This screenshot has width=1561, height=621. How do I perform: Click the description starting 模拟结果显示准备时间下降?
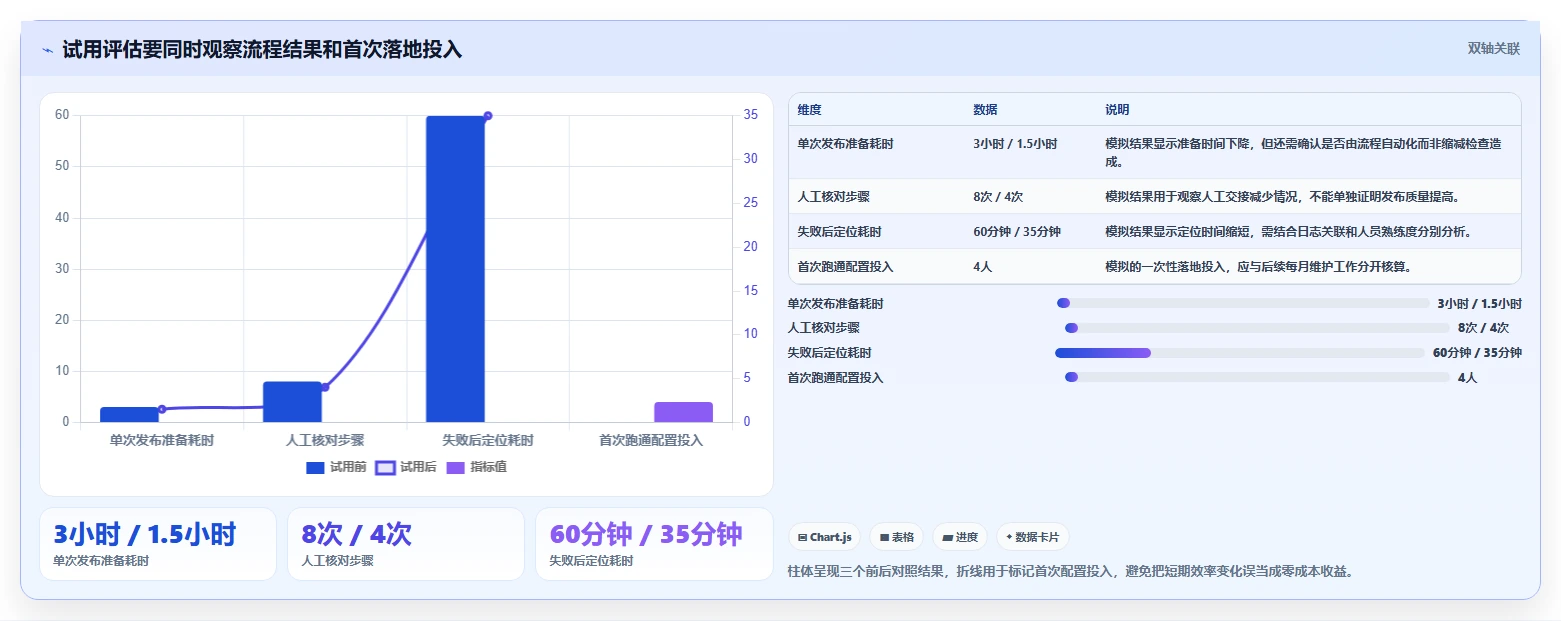(1303, 153)
